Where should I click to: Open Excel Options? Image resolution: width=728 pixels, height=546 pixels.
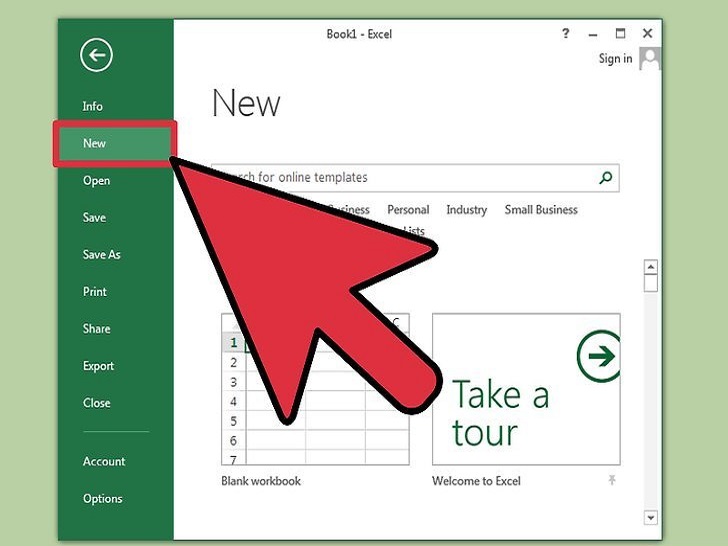point(103,499)
